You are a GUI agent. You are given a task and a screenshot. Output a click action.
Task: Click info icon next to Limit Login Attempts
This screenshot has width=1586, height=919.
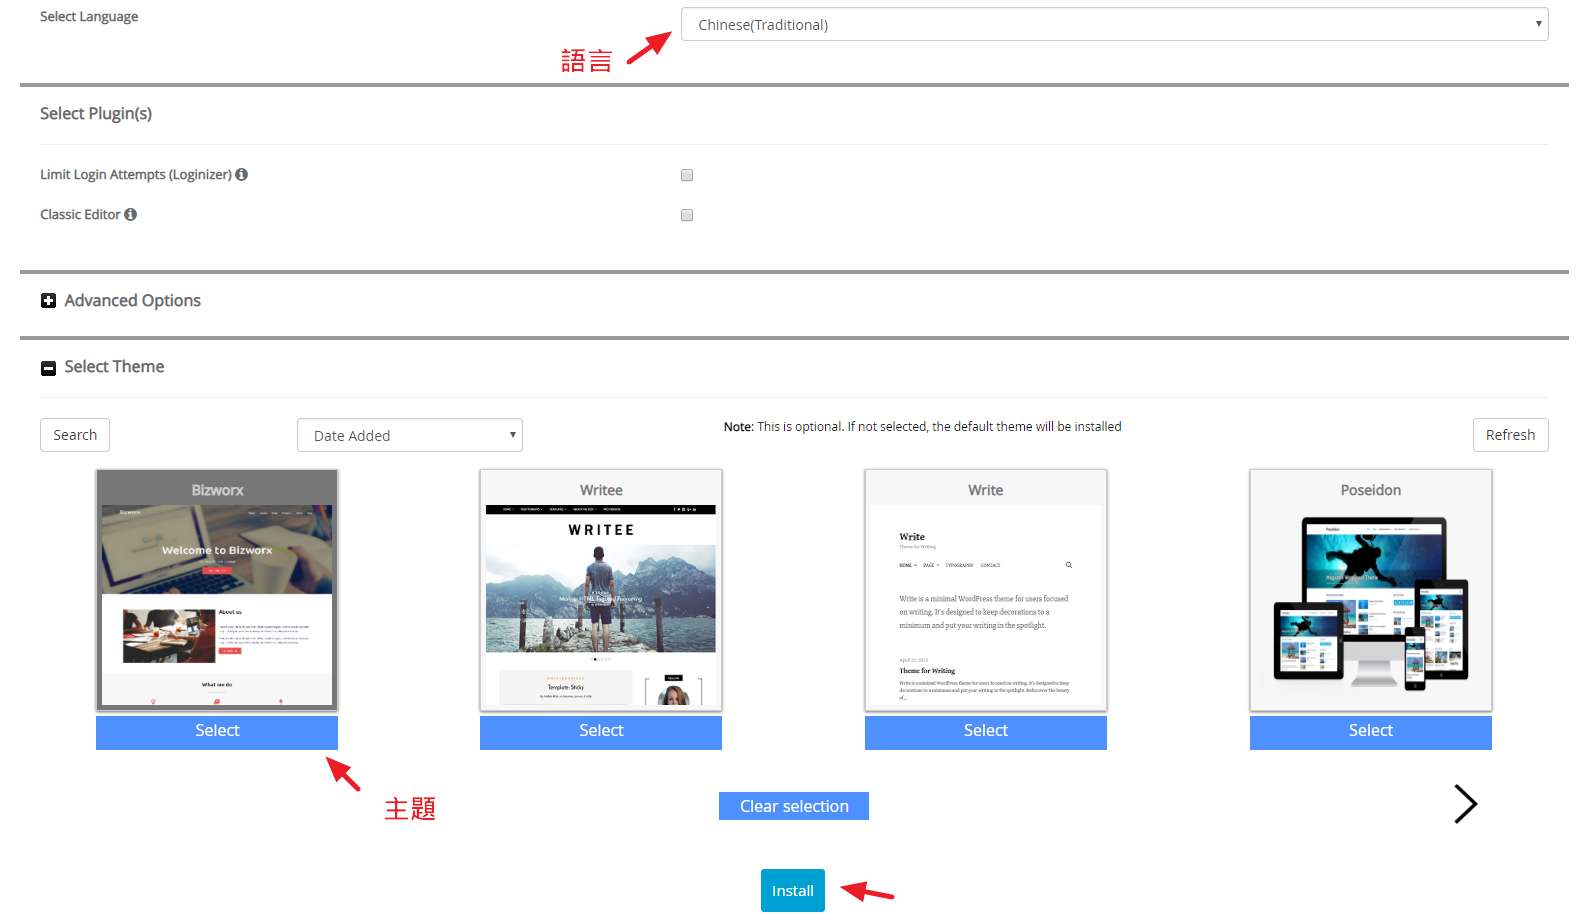pos(241,174)
